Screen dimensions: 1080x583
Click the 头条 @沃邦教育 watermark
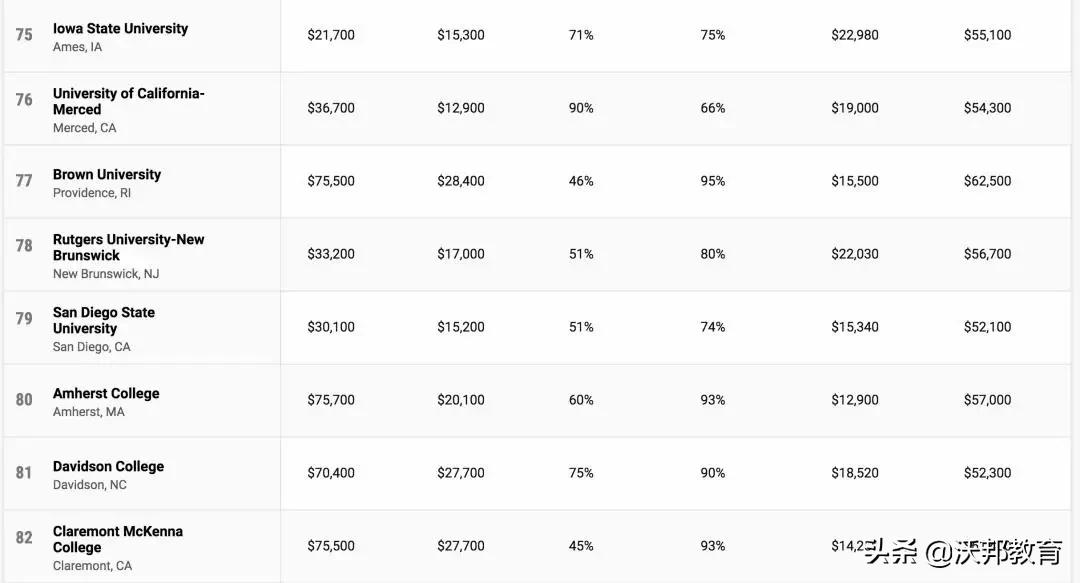coord(964,551)
